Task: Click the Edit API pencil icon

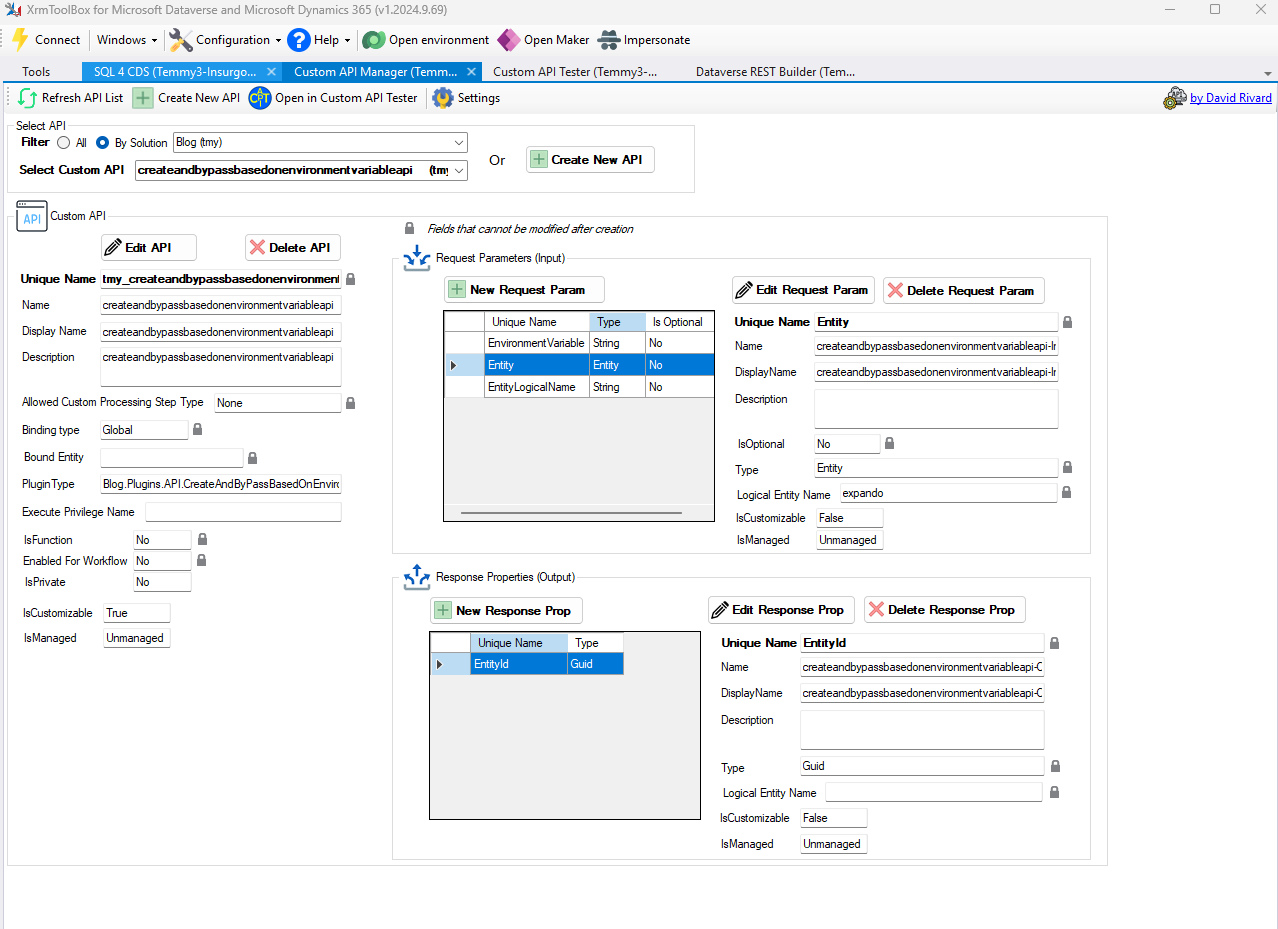Action: coord(113,248)
